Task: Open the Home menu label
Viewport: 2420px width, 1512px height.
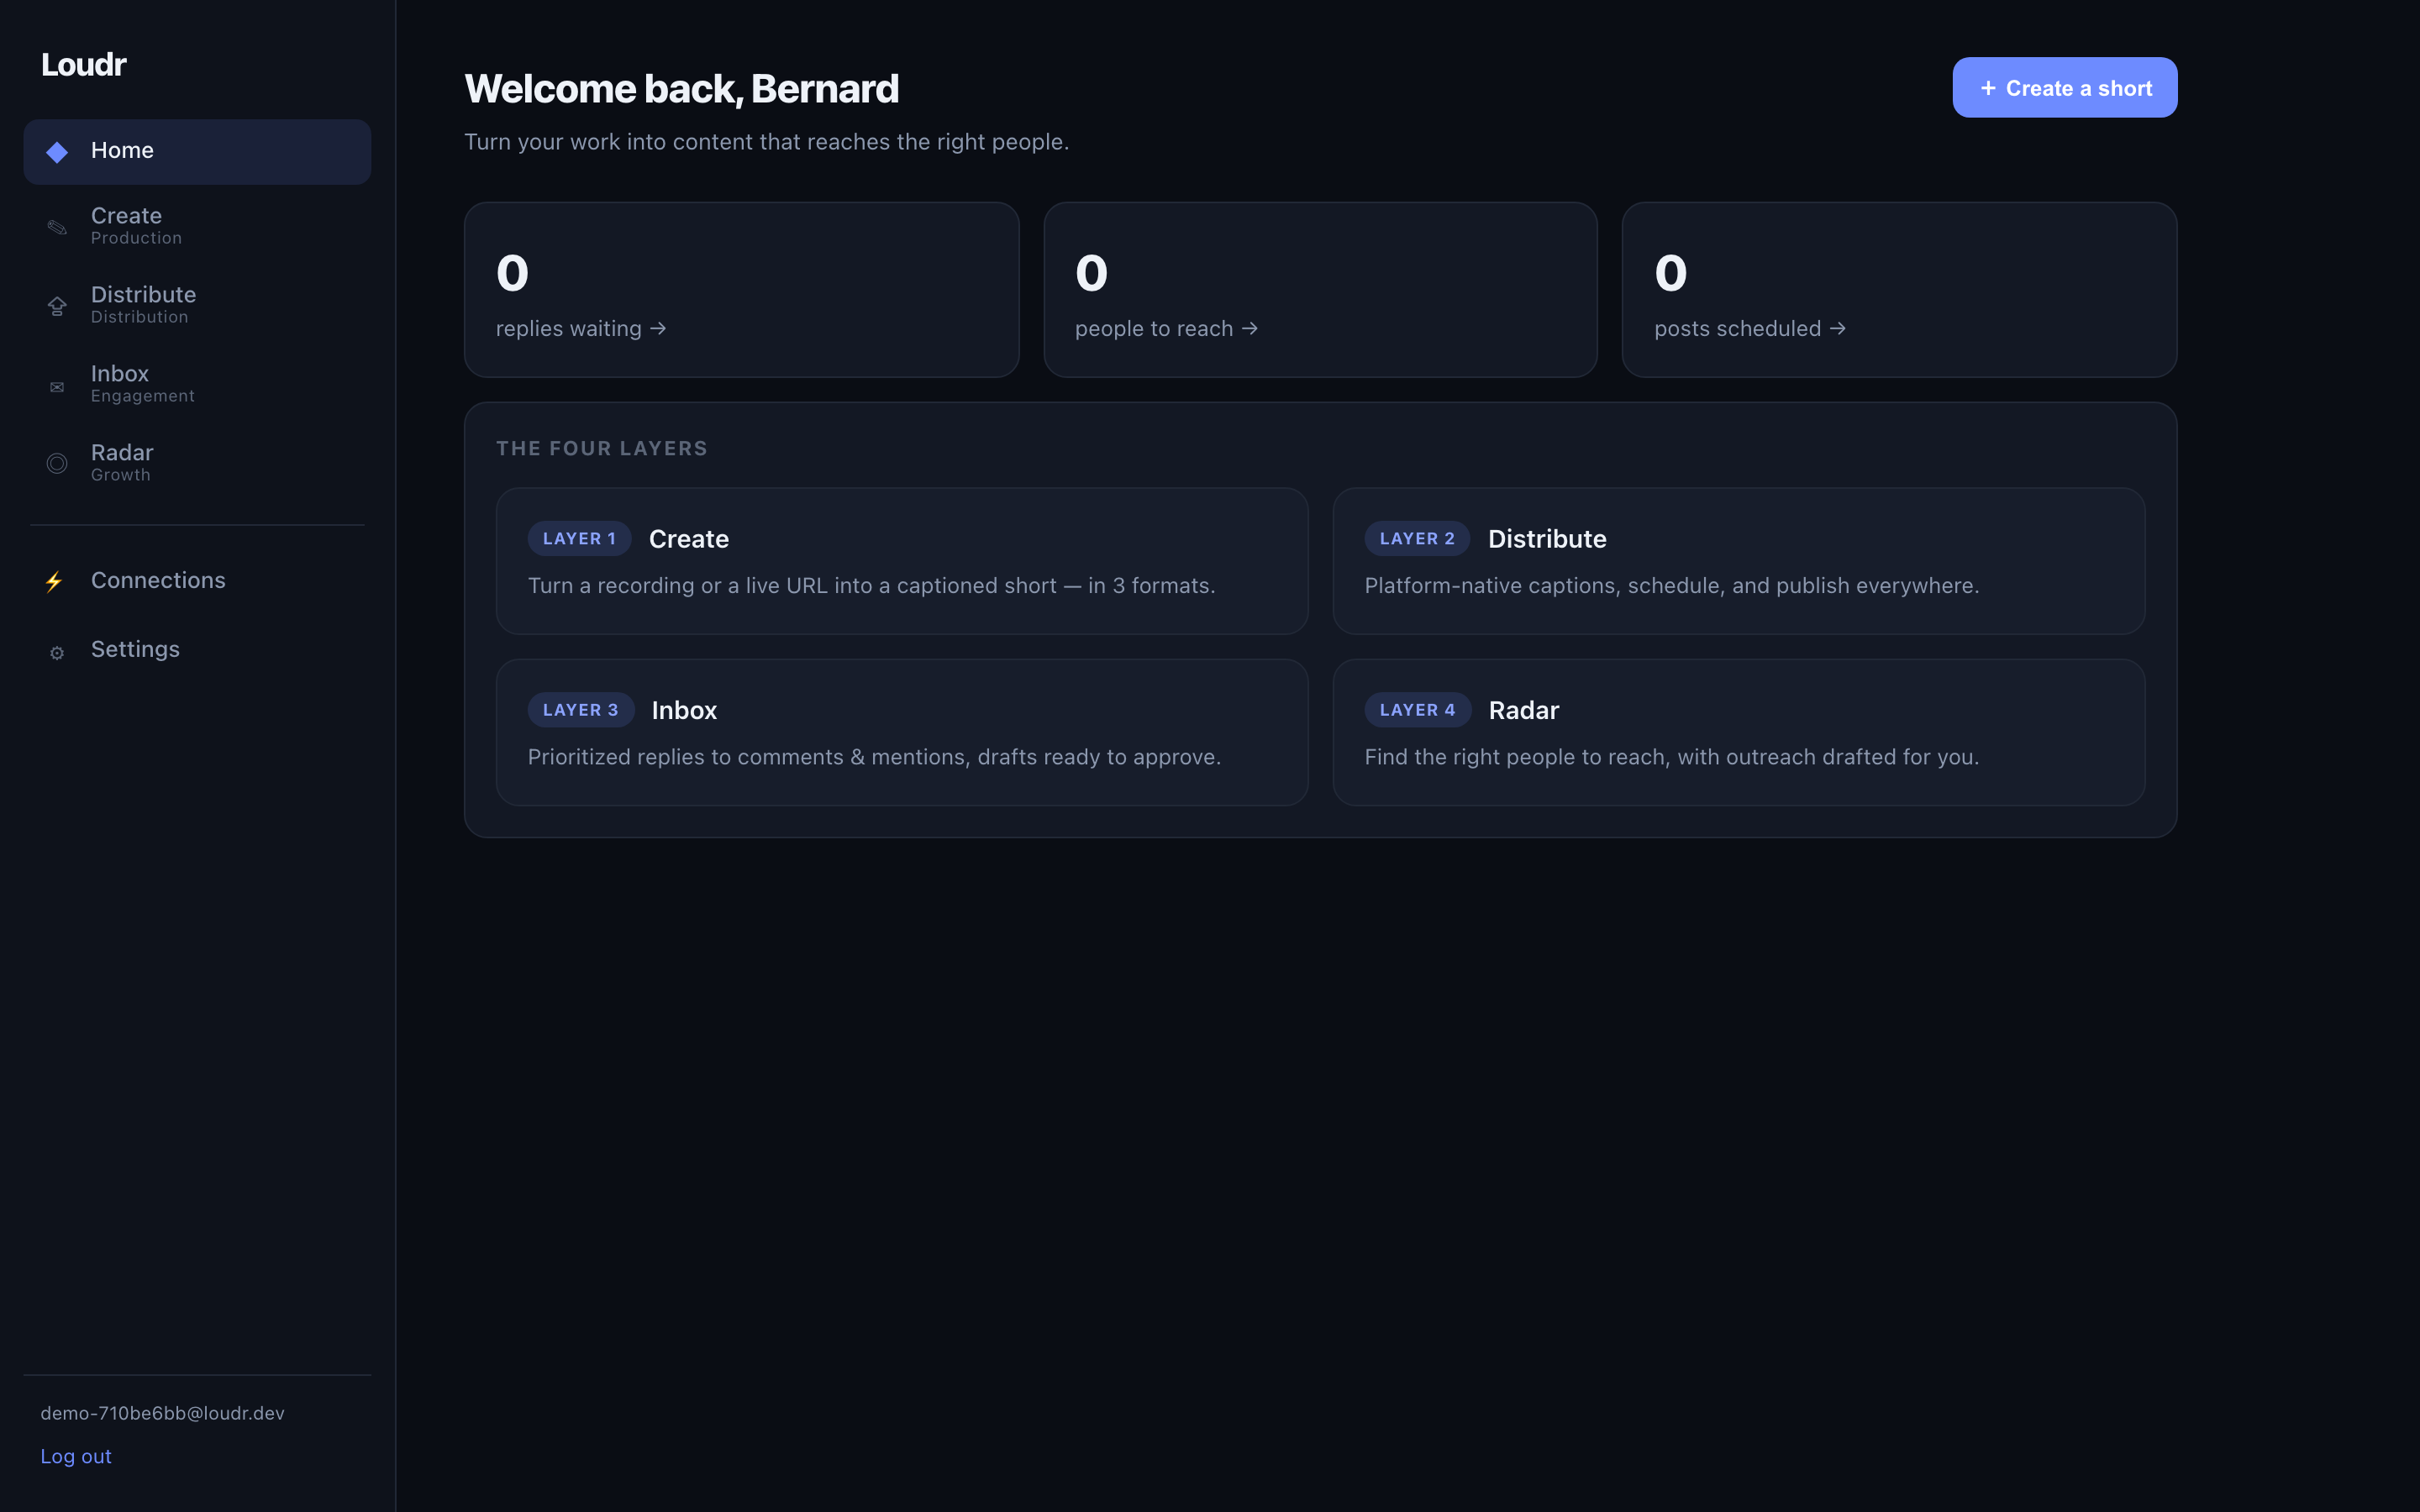Action: point(122,150)
